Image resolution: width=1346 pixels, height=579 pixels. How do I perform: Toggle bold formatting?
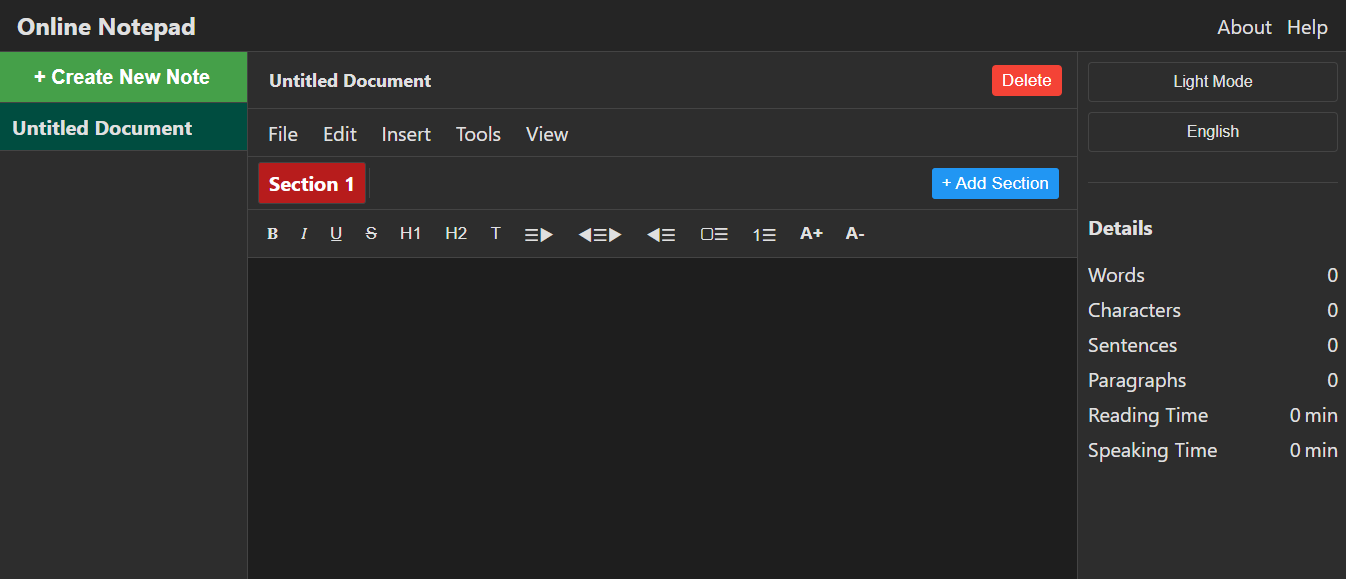(x=272, y=233)
